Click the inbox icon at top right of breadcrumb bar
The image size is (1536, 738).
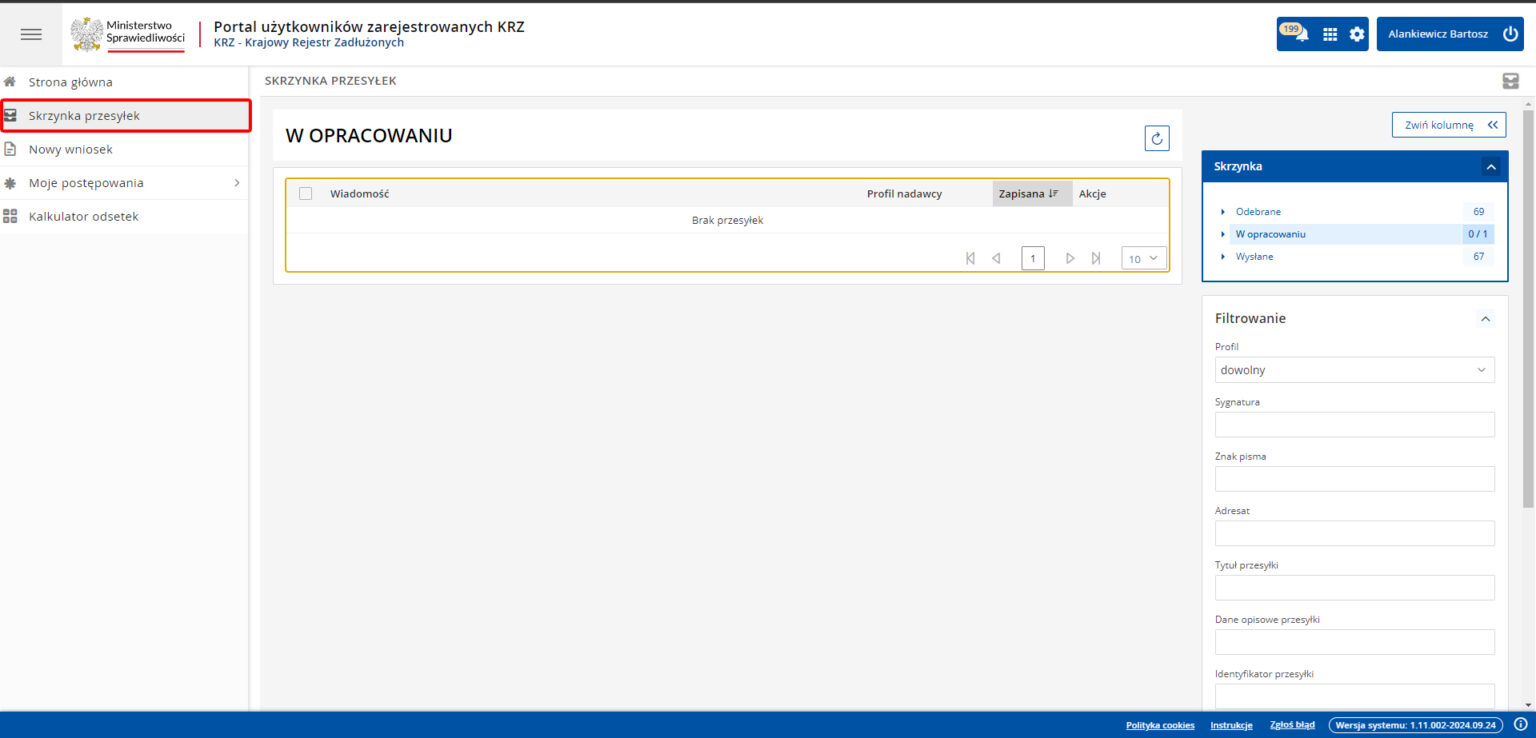pos(1510,81)
